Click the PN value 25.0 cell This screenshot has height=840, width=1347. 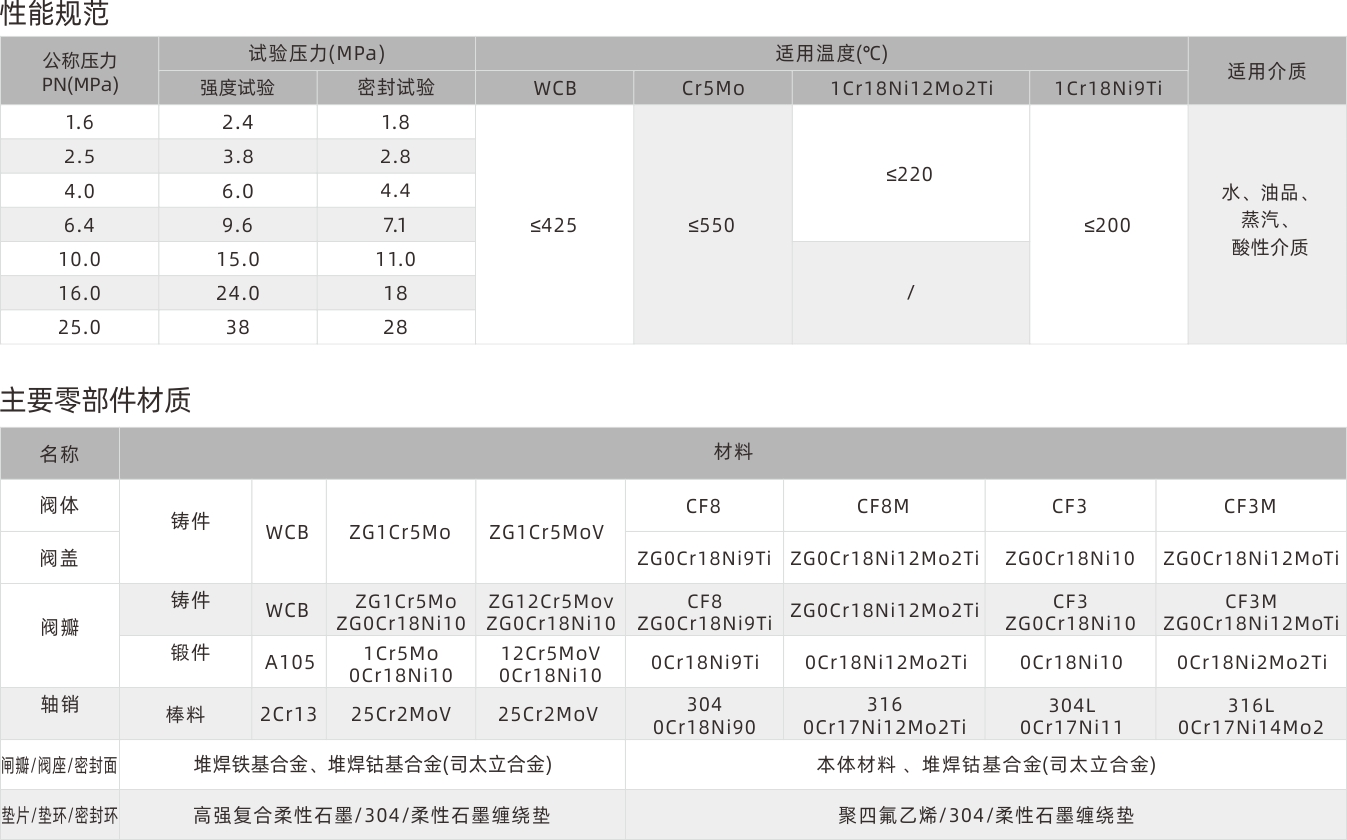tap(79, 327)
